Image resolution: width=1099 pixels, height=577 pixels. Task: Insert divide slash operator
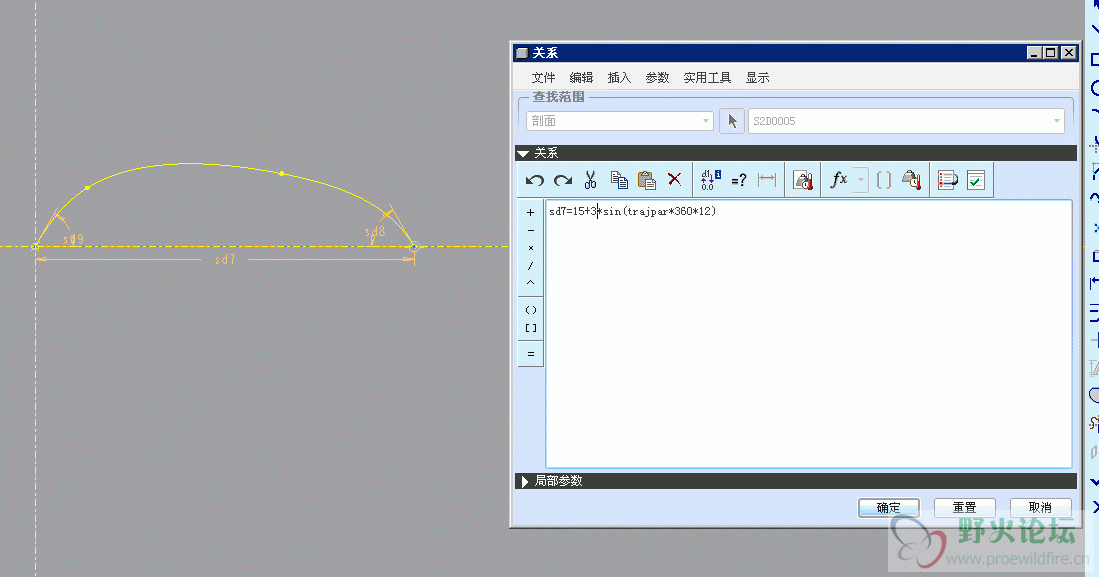coord(531,266)
